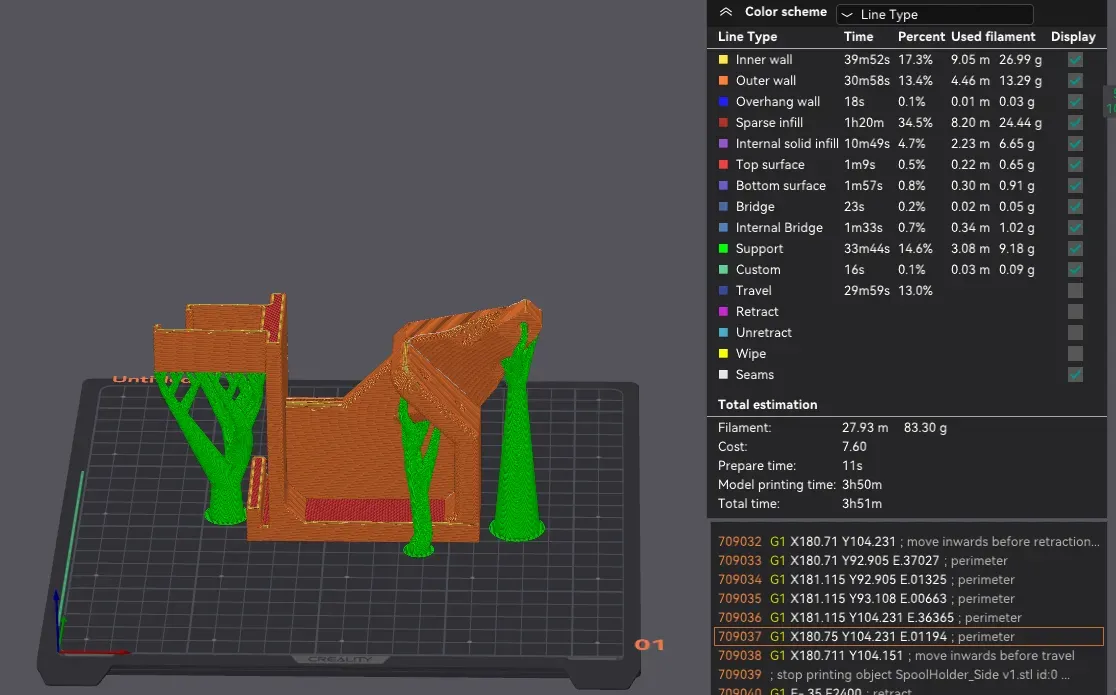Image resolution: width=1116 pixels, height=695 pixels.
Task: Click the green tree support on the right
Action: point(518,456)
